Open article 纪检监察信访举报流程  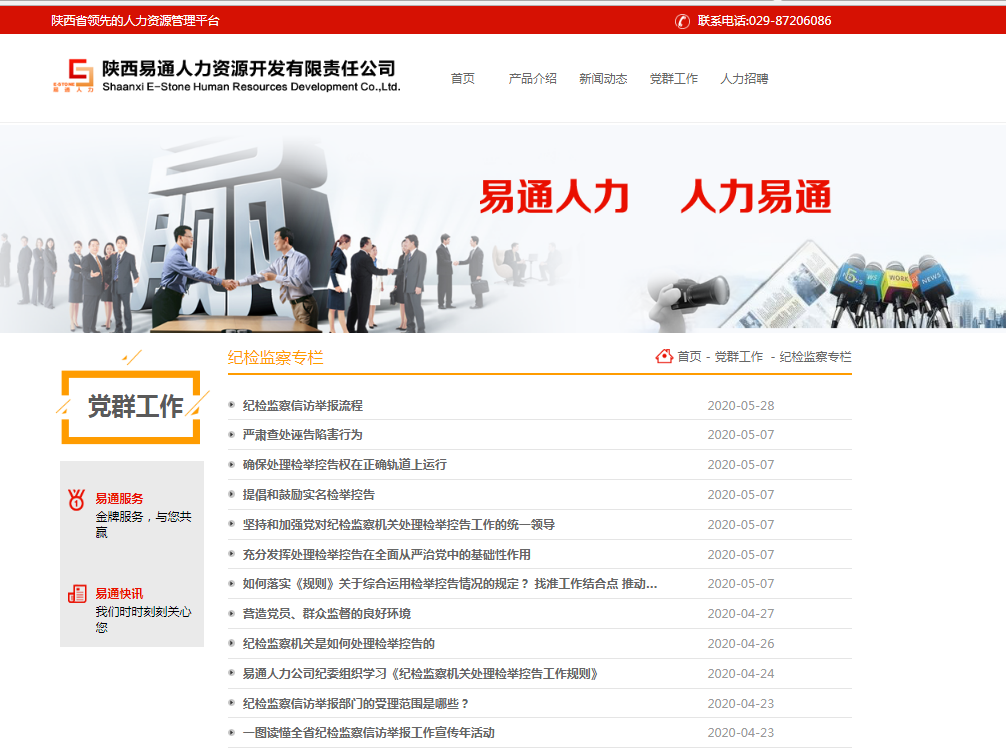(303, 405)
